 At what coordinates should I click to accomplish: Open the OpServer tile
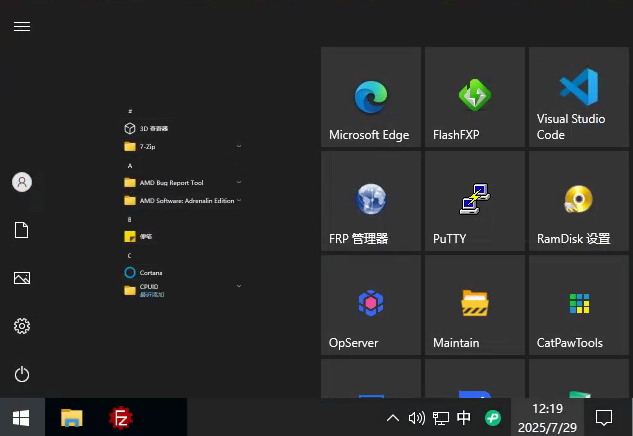click(x=370, y=305)
